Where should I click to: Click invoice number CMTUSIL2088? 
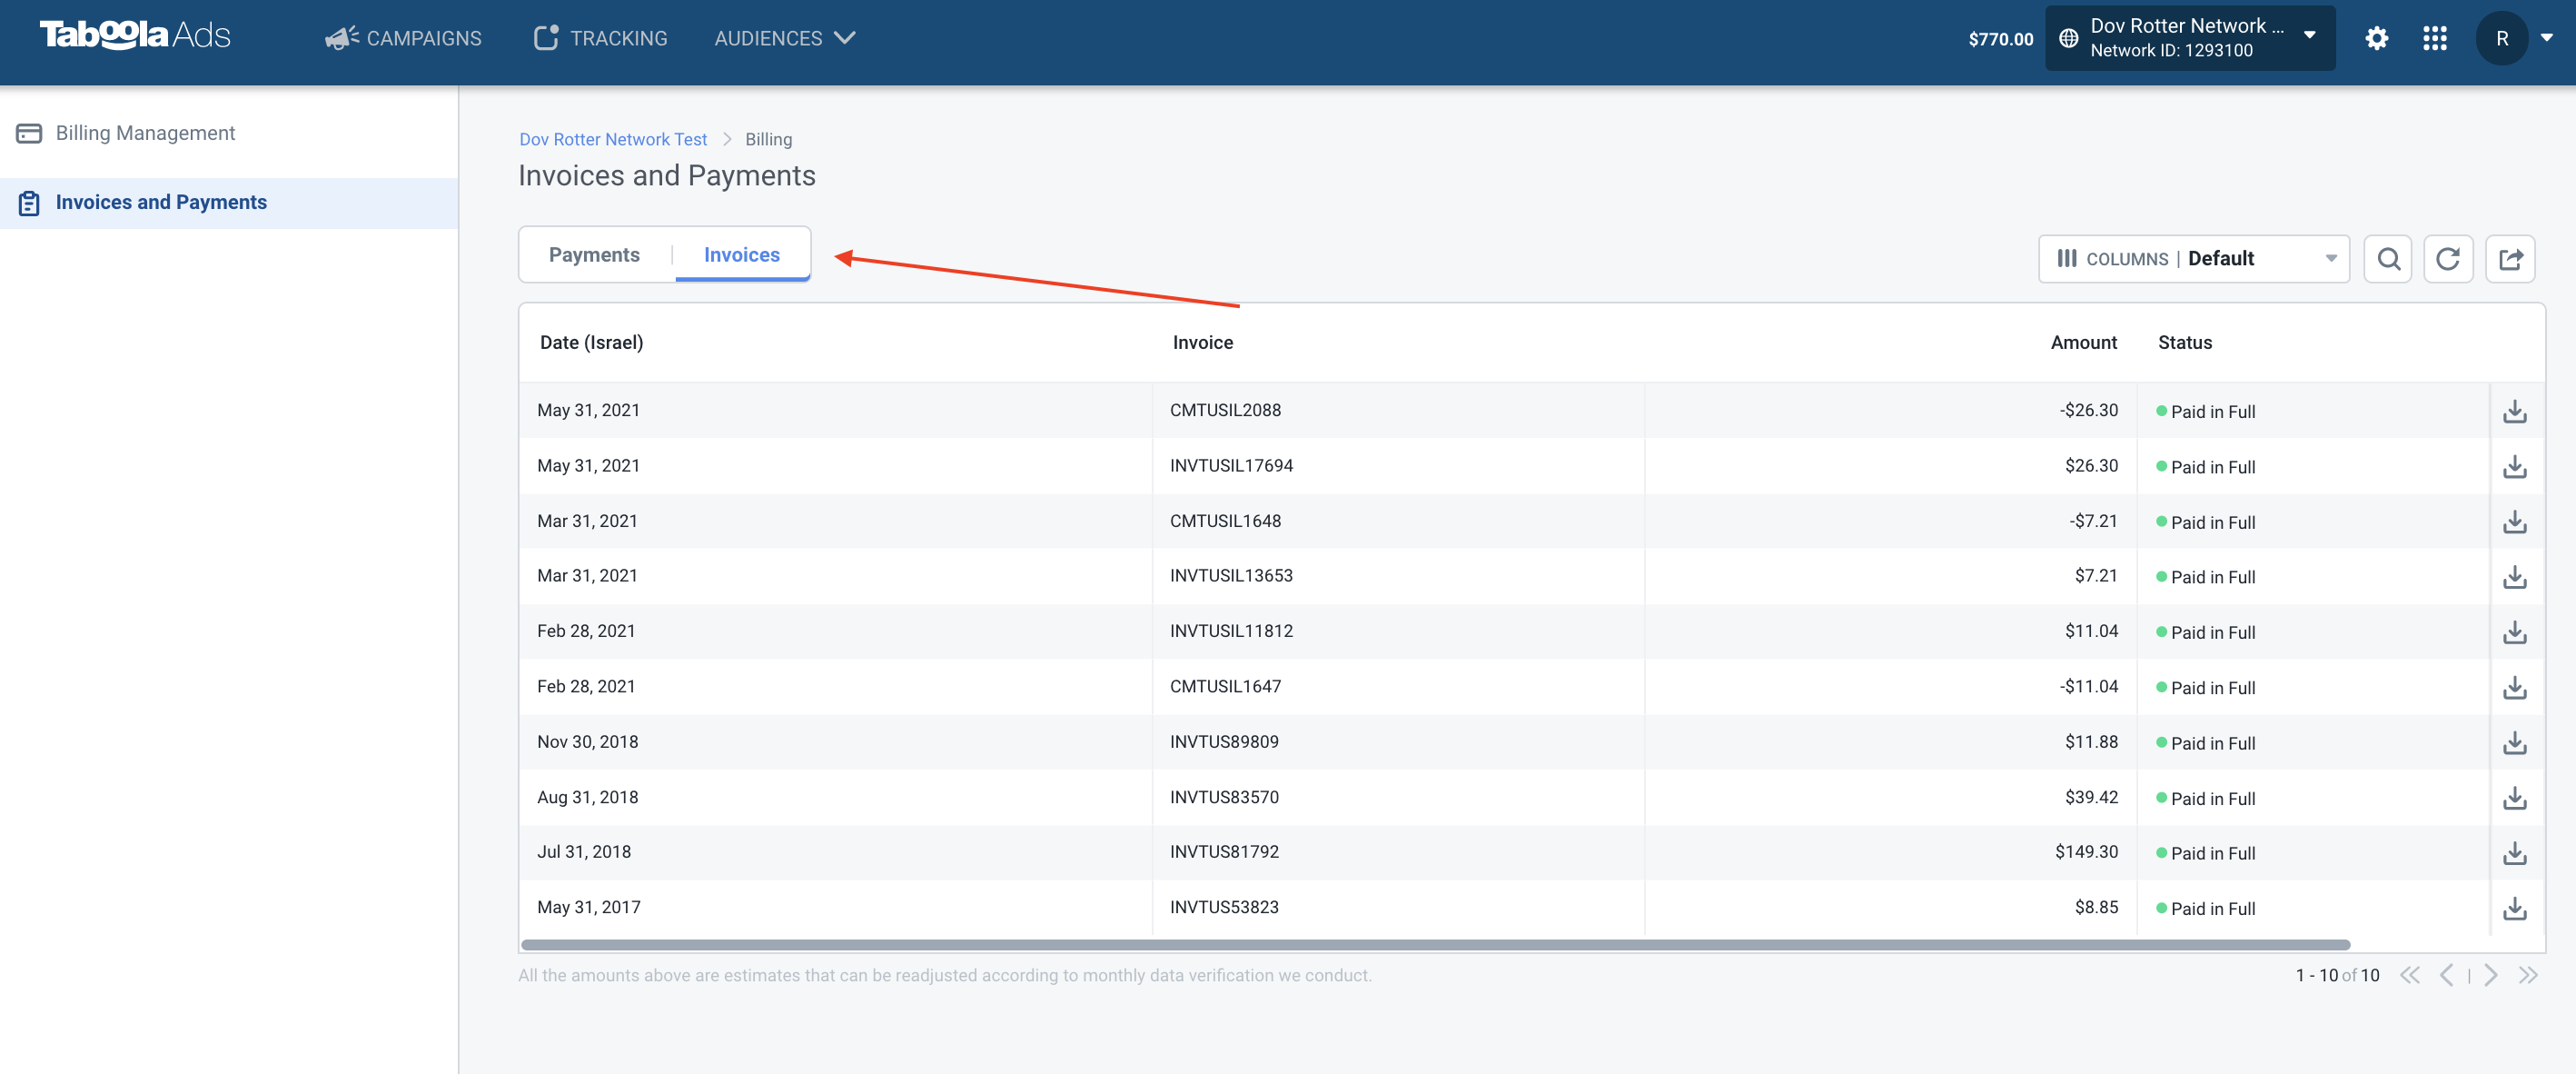1225,410
